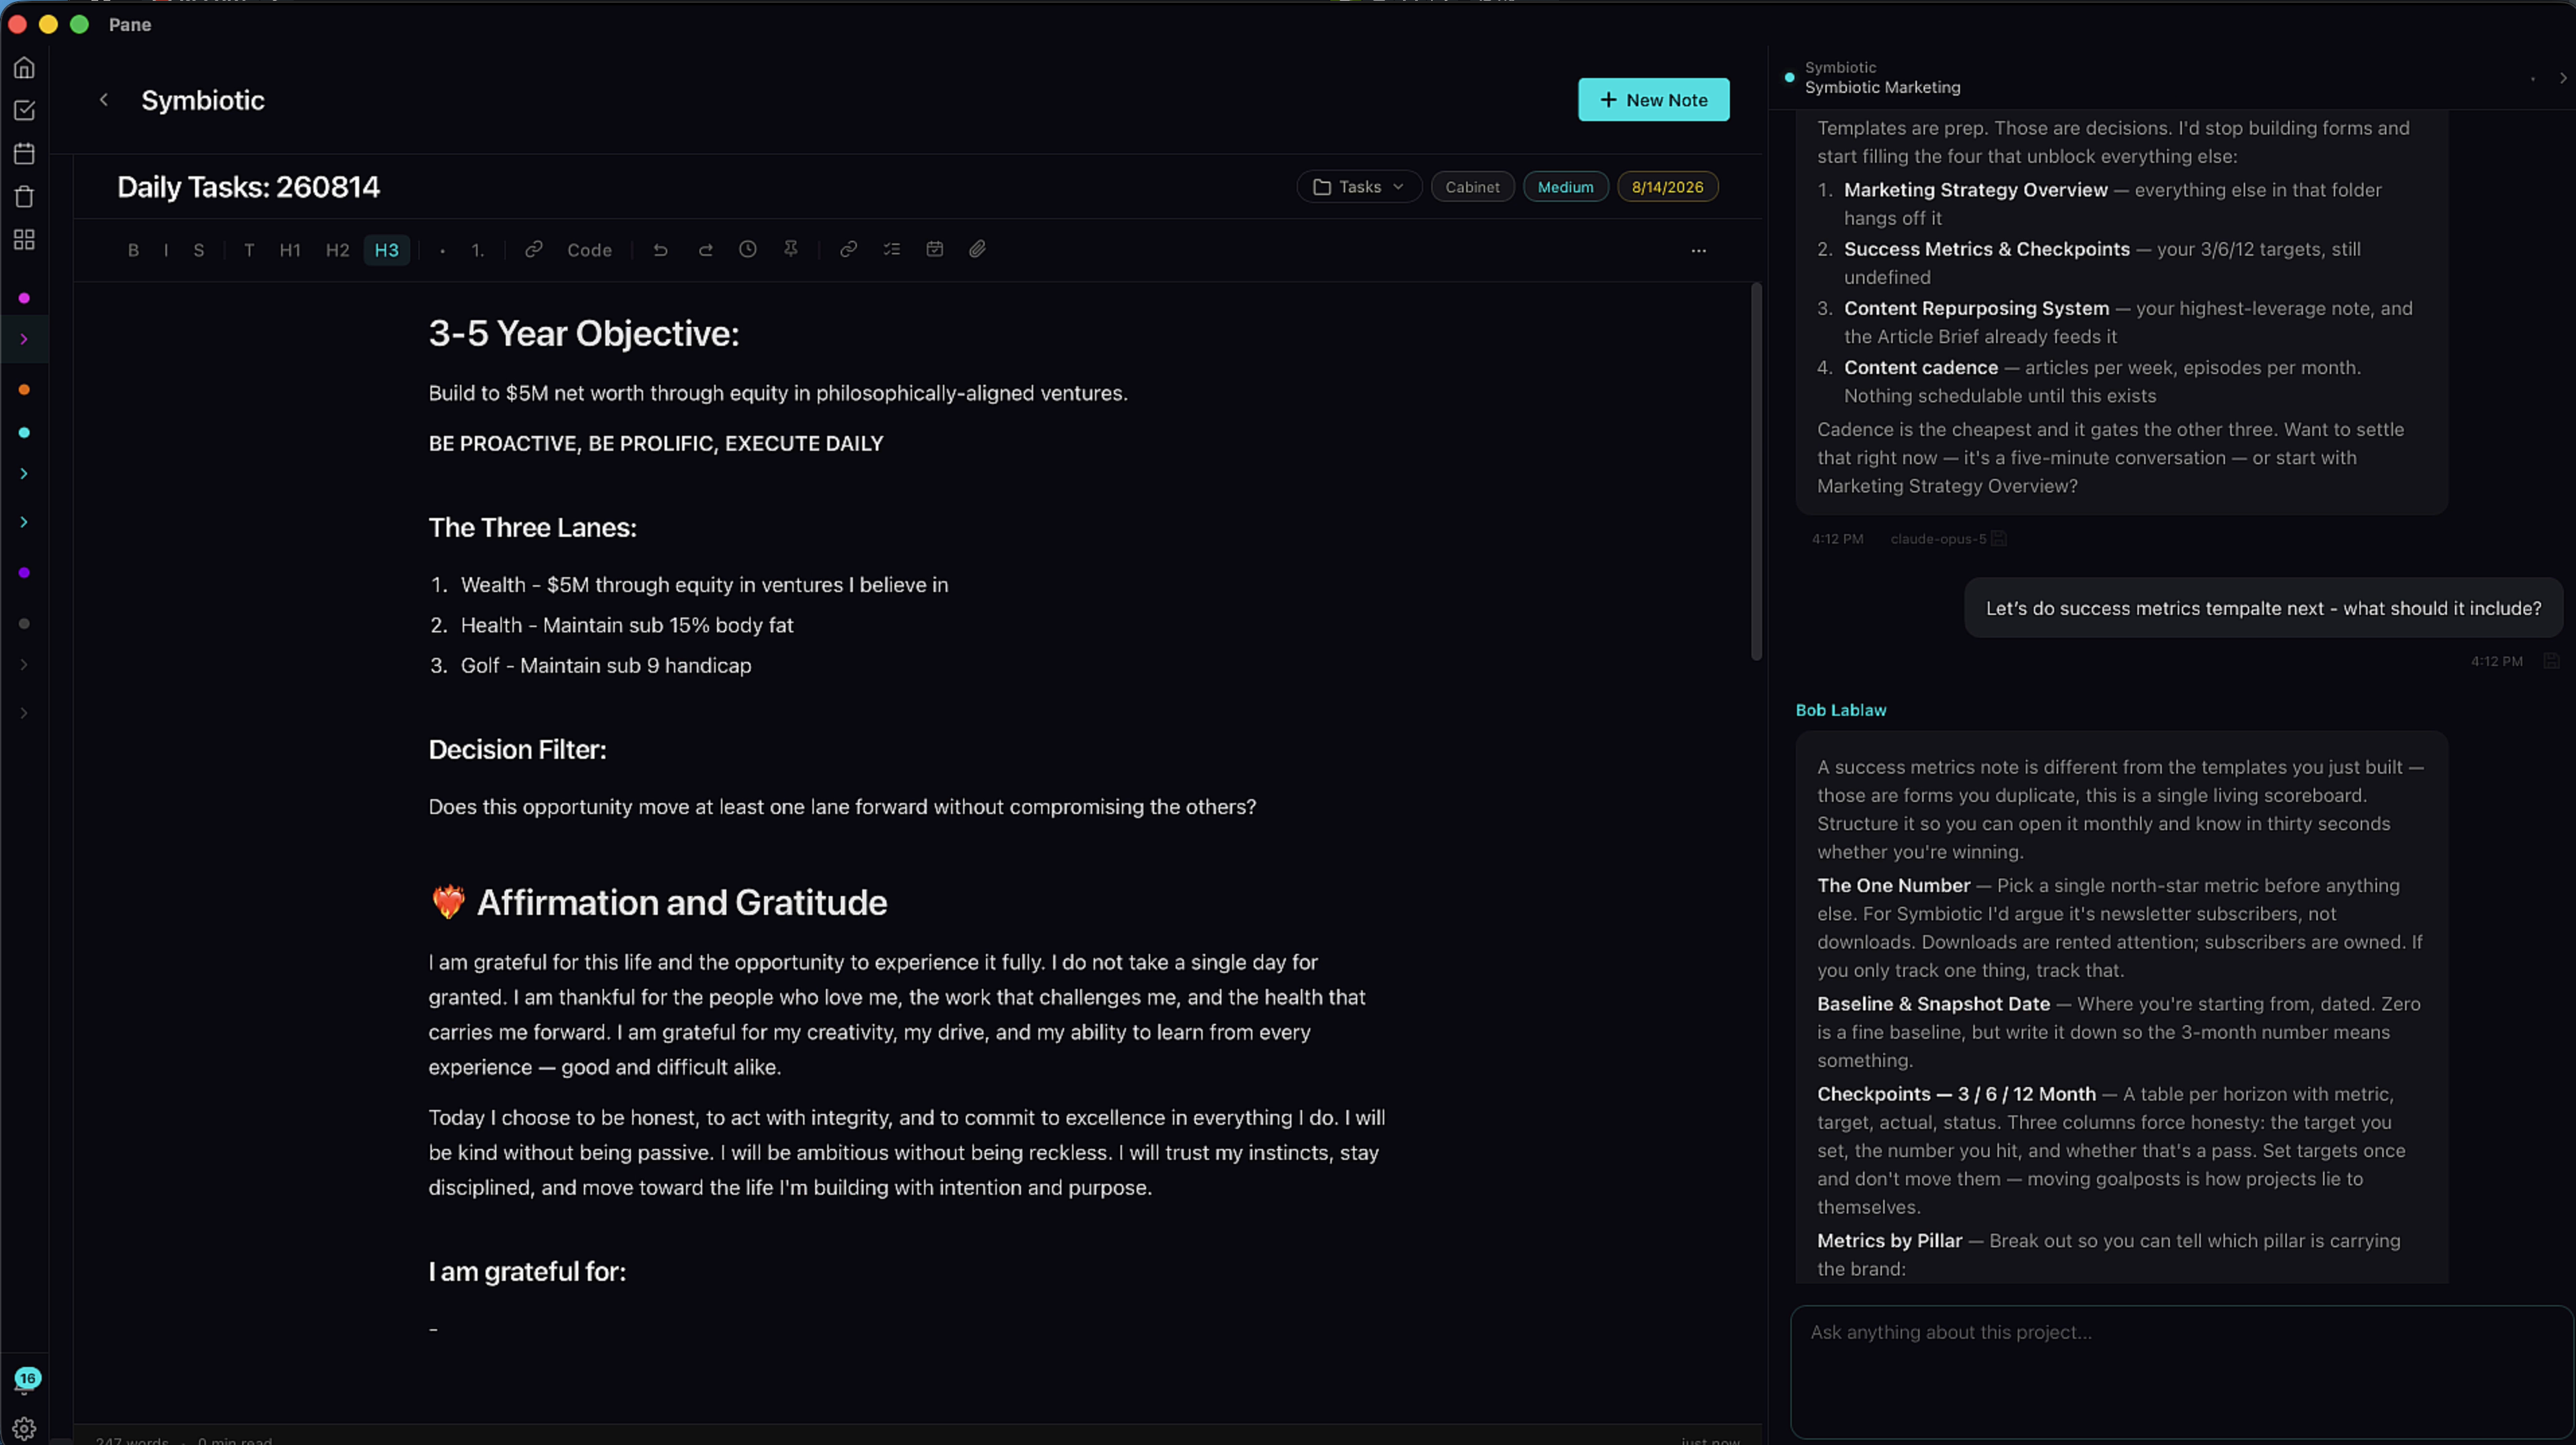Apply numbered list formatting
Image resolution: width=2576 pixels, height=1445 pixels.
478,250
